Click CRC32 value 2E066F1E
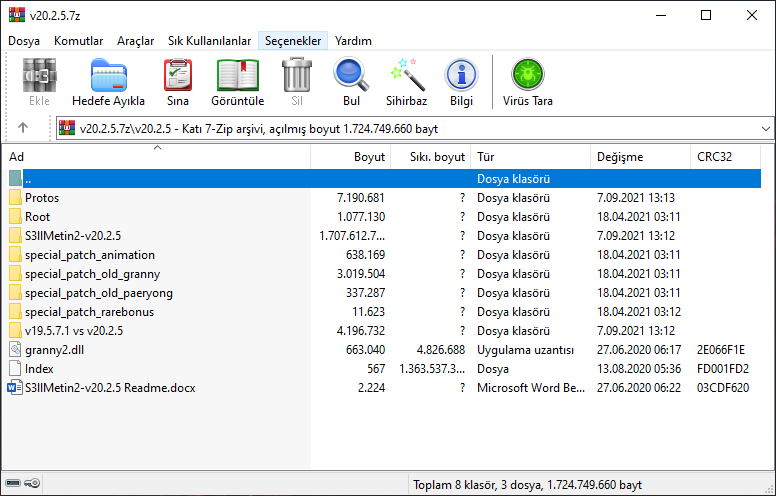 (721, 349)
